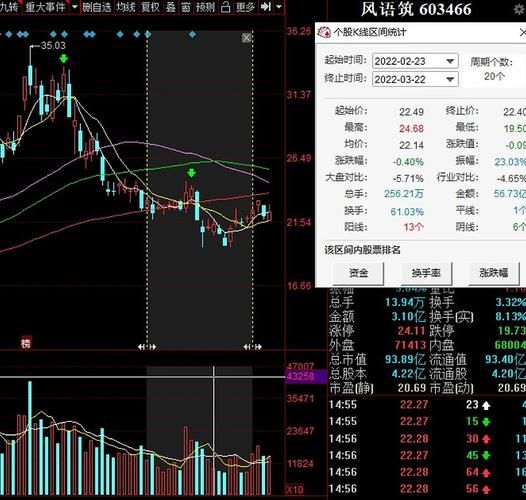
Task: Click the 21.54 price axis label
Action: 299,222
